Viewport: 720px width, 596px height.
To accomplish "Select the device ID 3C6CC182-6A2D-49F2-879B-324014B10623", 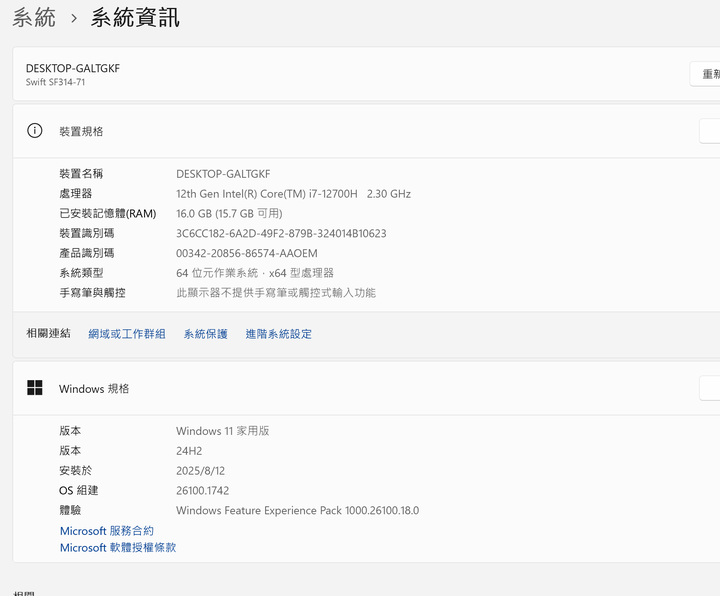I will [281, 233].
